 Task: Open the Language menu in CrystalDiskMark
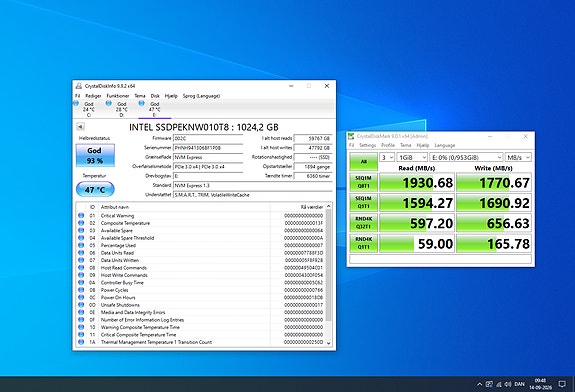click(444, 145)
